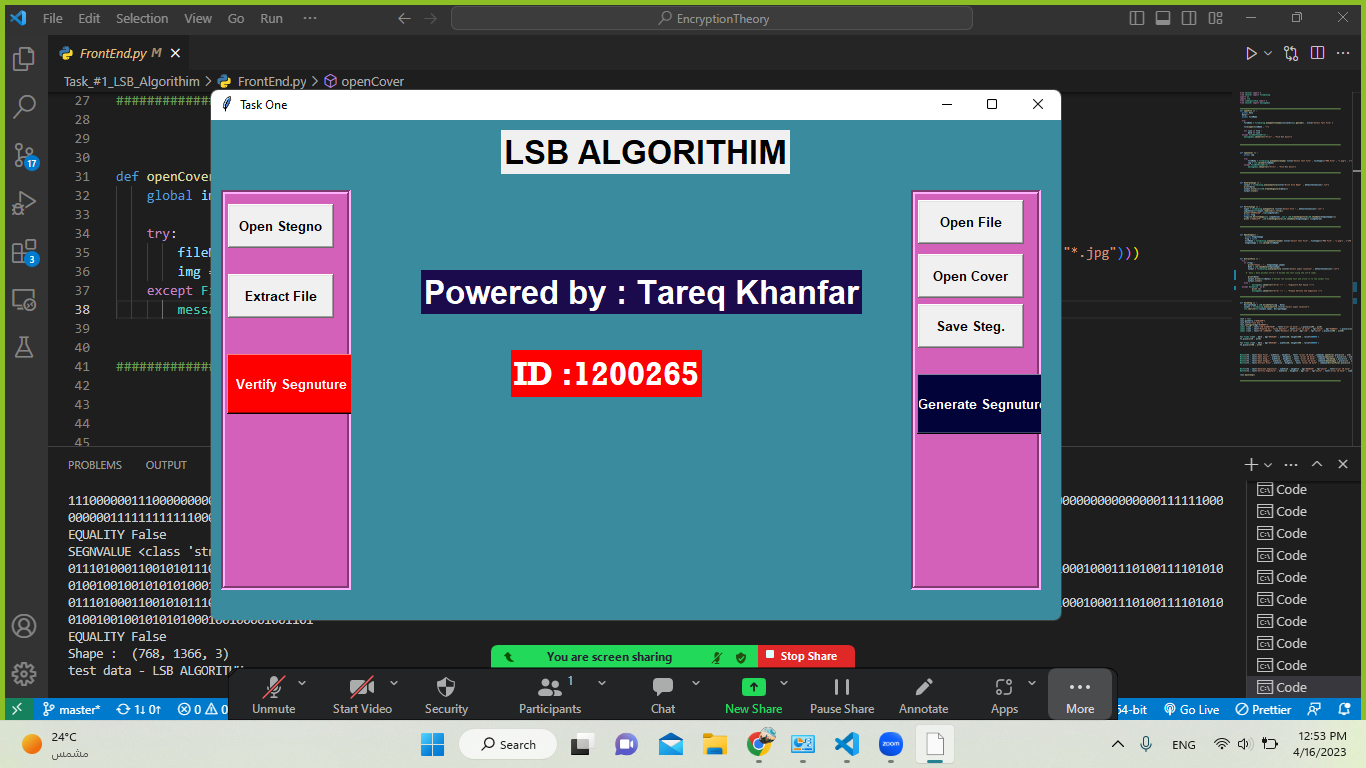Open the run button dropdown chevron
The width and height of the screenshot is (1366, 768).
pyautogui.click(x=1269, y=53)
